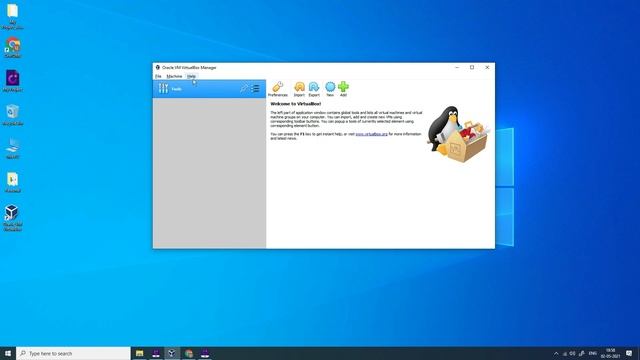
Task: Close the VirtualBox Manager window
Action: [x=487, y=67]
